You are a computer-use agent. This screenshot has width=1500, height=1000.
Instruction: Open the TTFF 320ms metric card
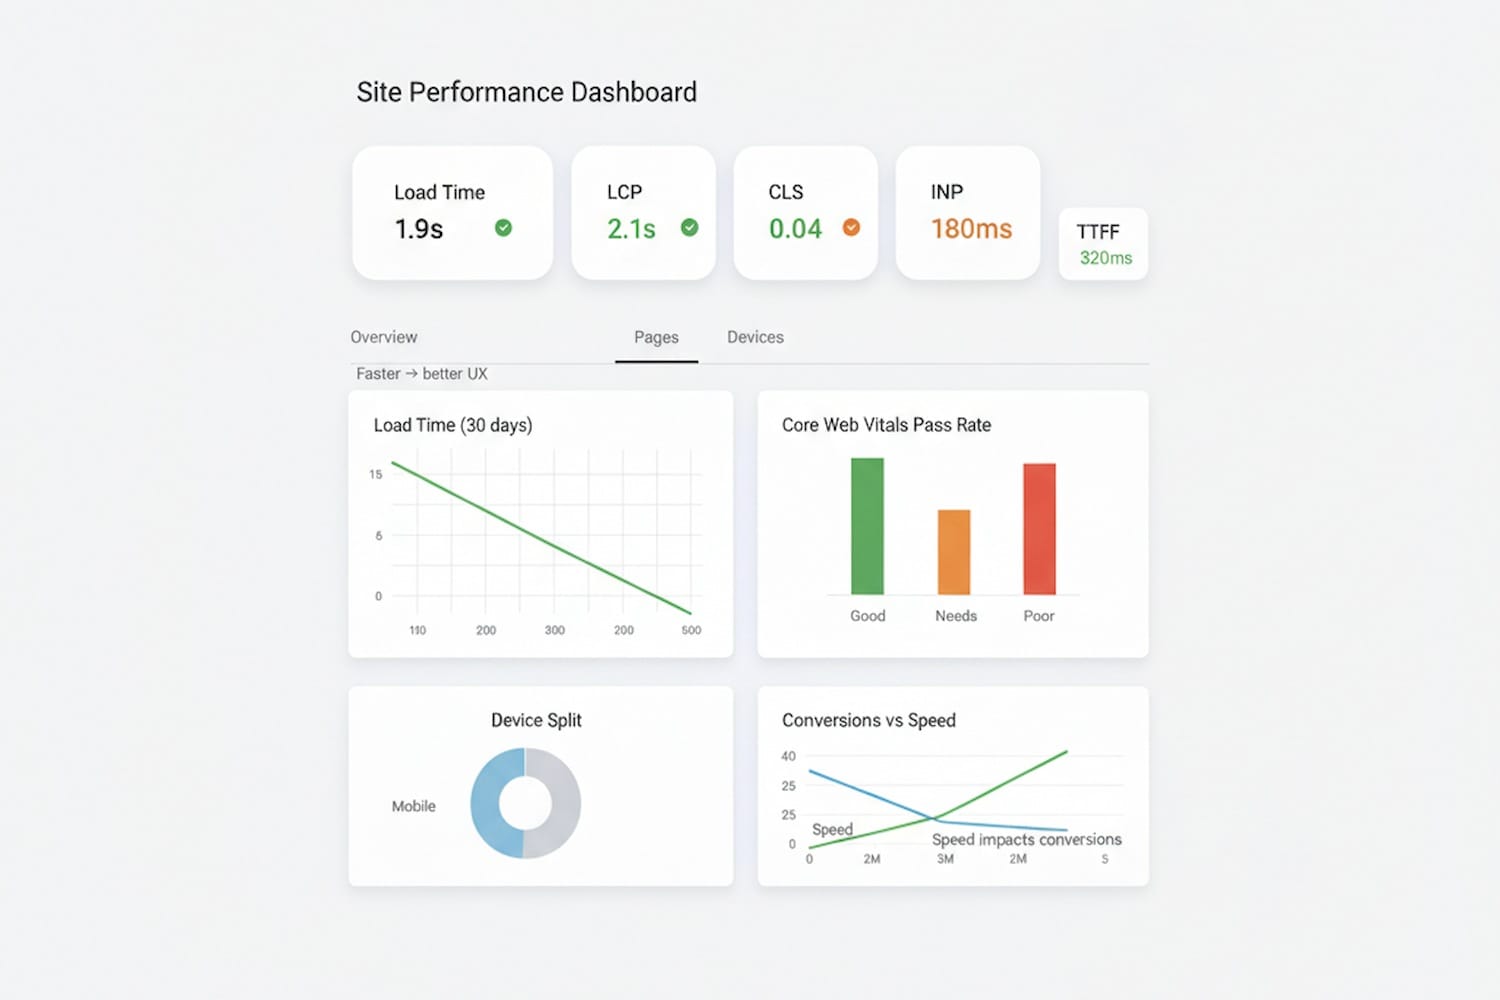tap(1103, 244)
